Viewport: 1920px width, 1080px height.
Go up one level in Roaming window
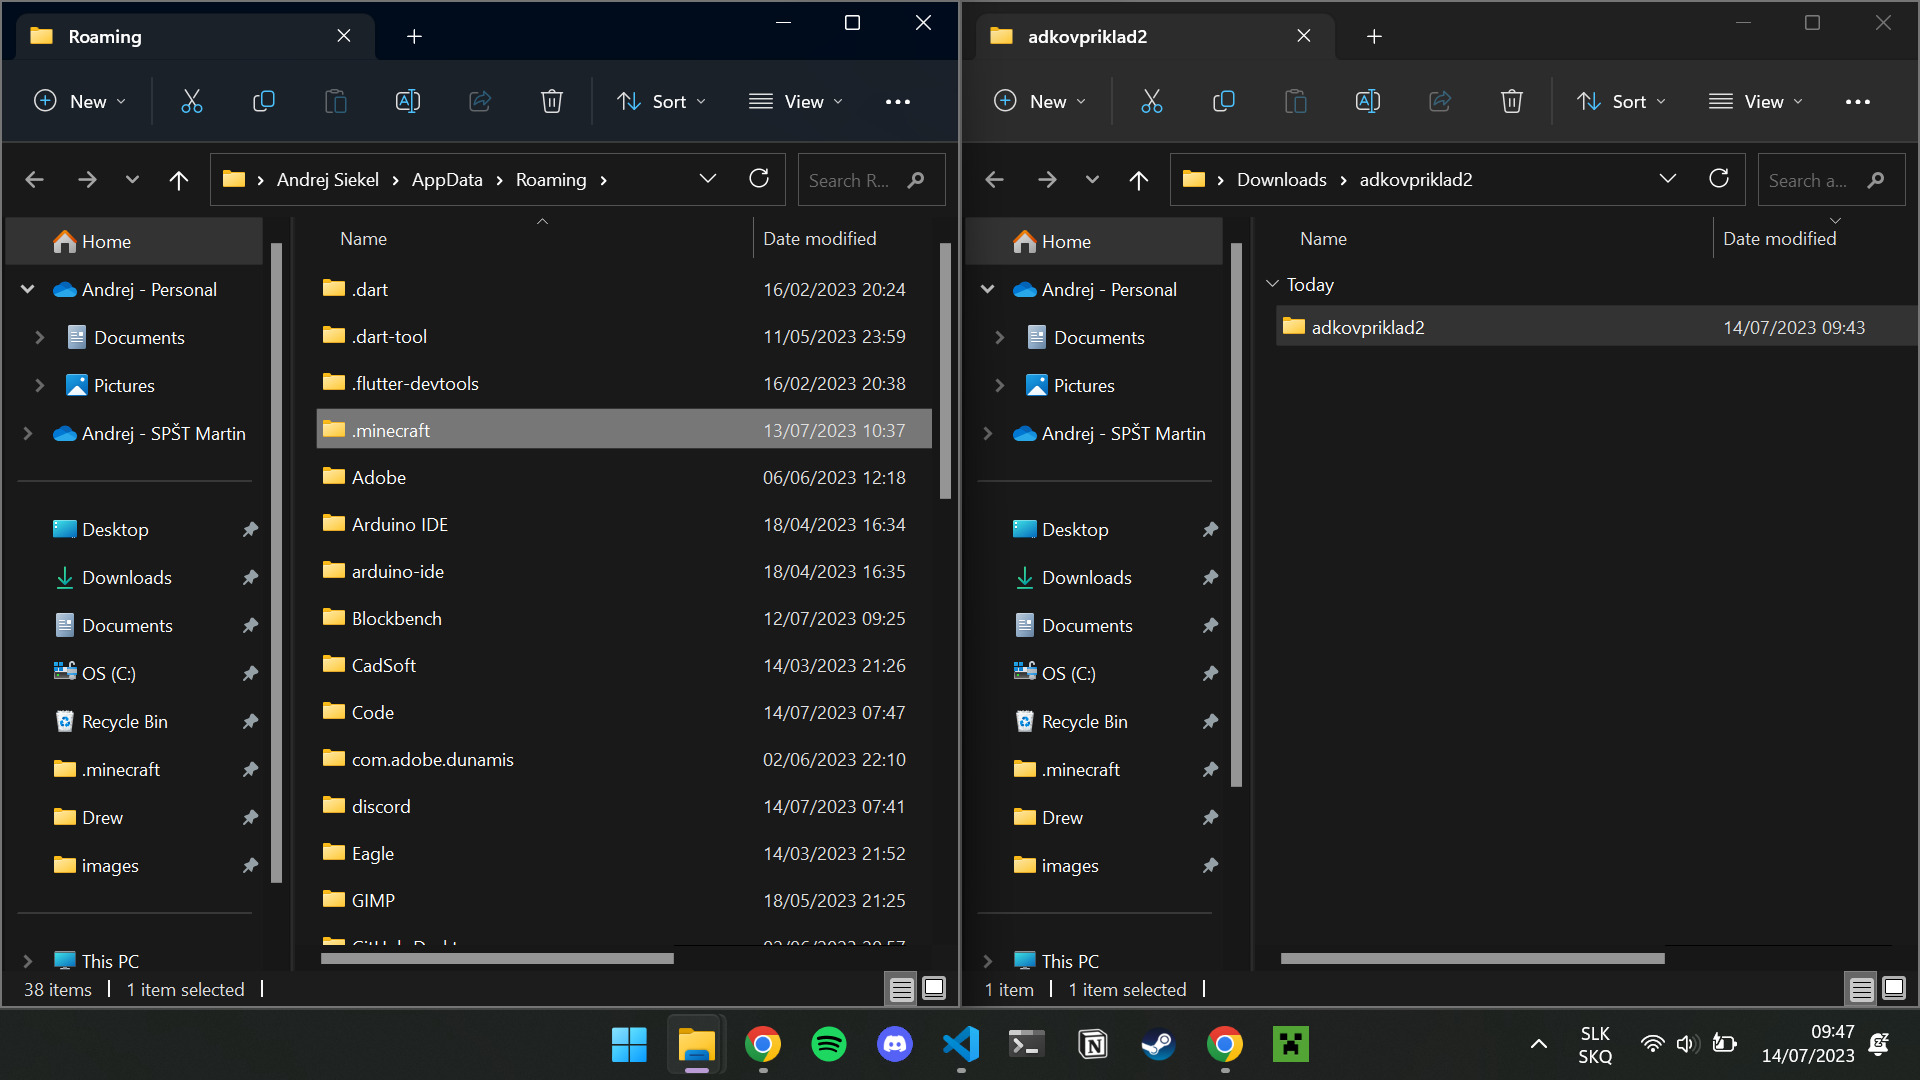(x=179, y=180)
